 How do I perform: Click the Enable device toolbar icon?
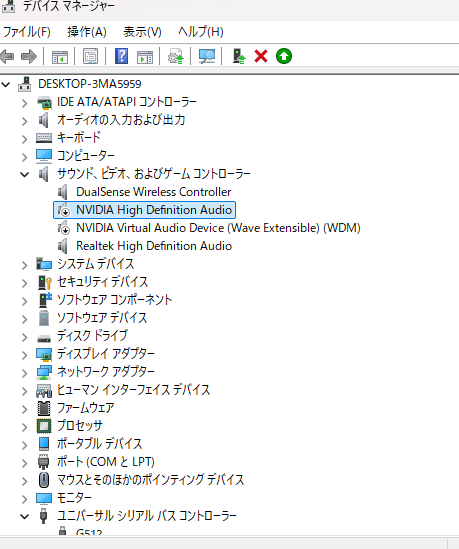[x=239, y=56]
